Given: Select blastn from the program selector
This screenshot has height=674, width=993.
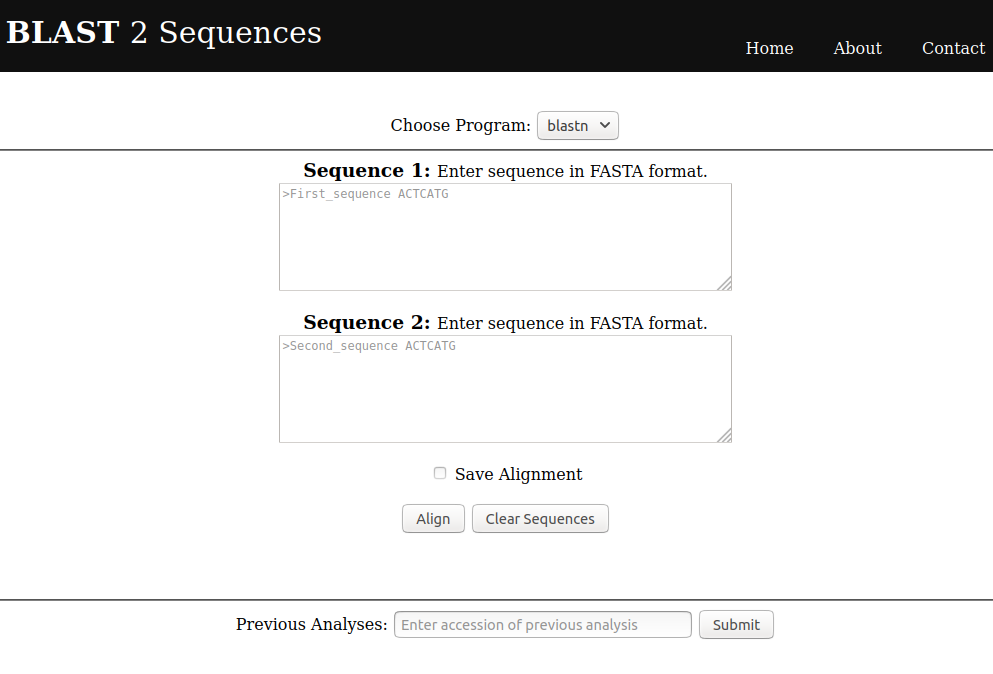Looking at the screenshot, I should (x=577, y=125).
